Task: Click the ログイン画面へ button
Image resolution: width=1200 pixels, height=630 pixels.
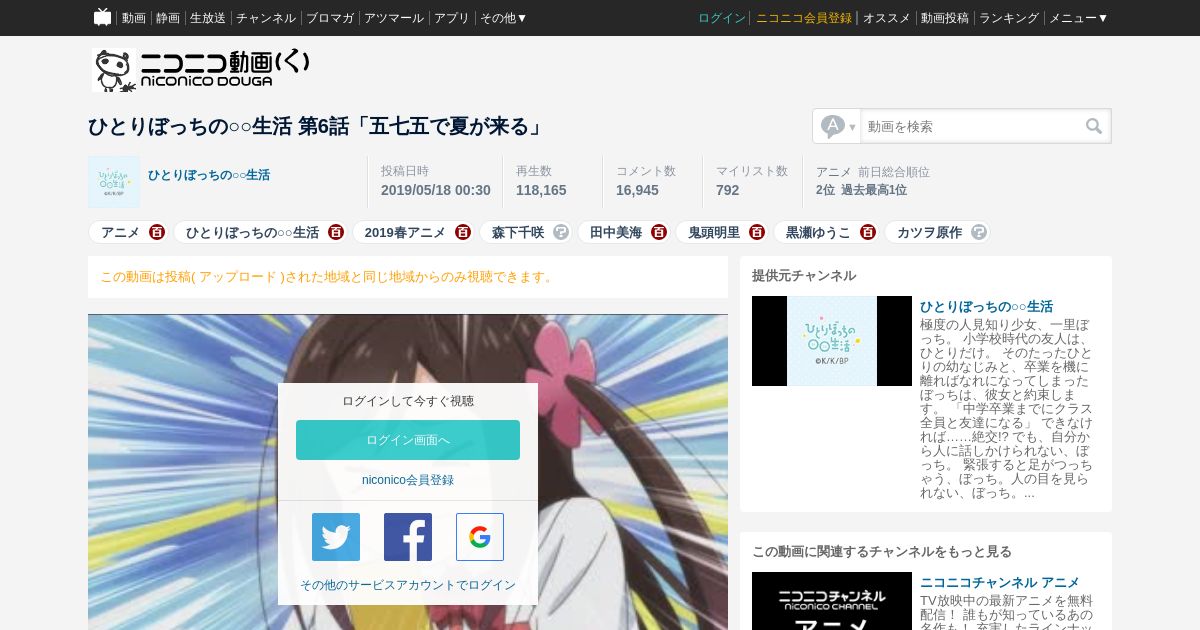Action: 408,440
